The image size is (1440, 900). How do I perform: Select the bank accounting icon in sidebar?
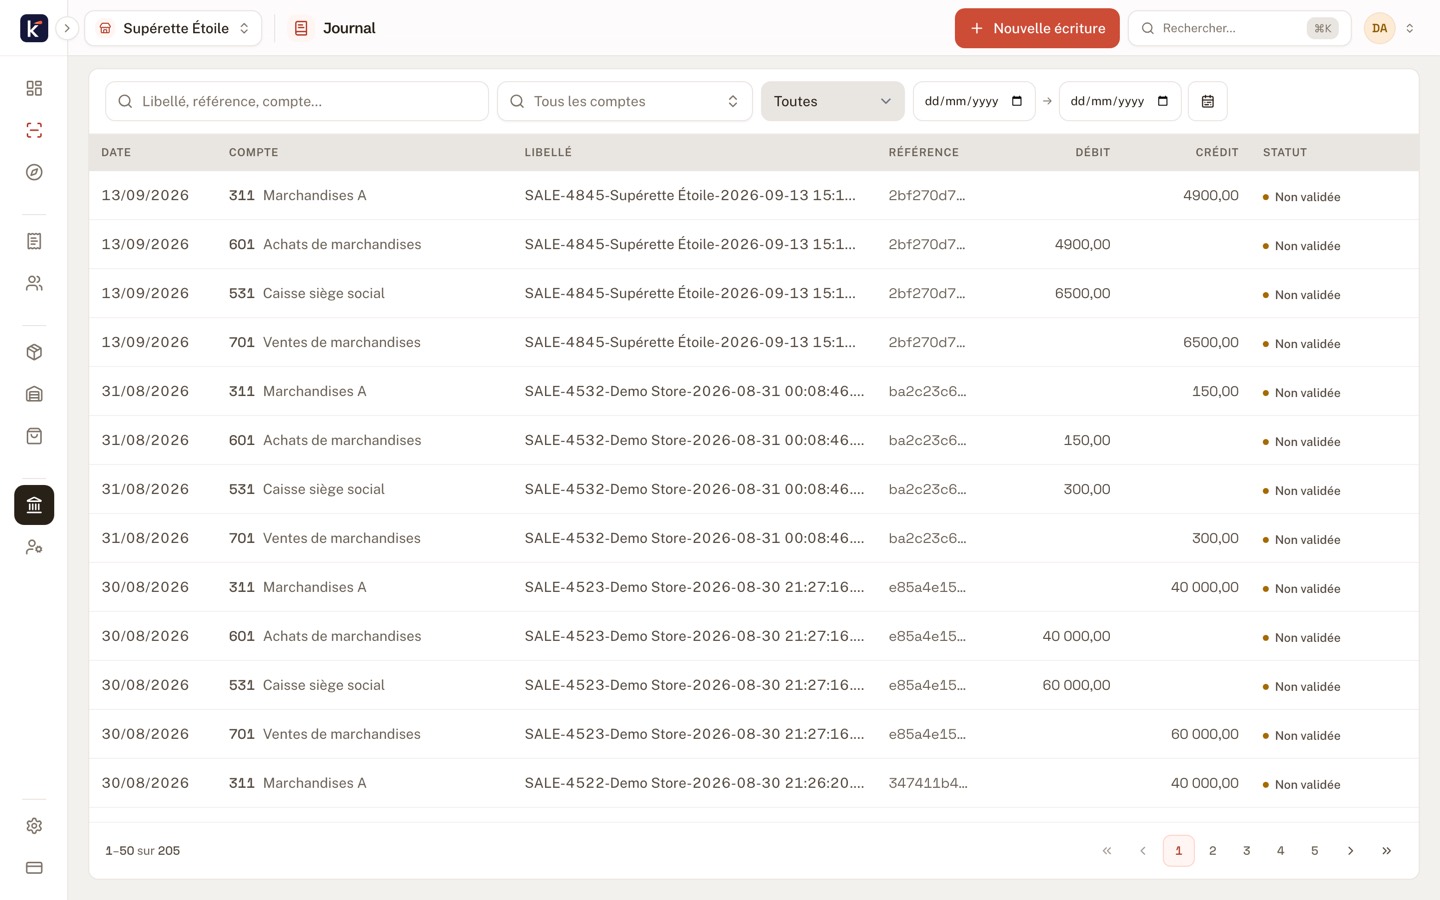pos(34,505)
